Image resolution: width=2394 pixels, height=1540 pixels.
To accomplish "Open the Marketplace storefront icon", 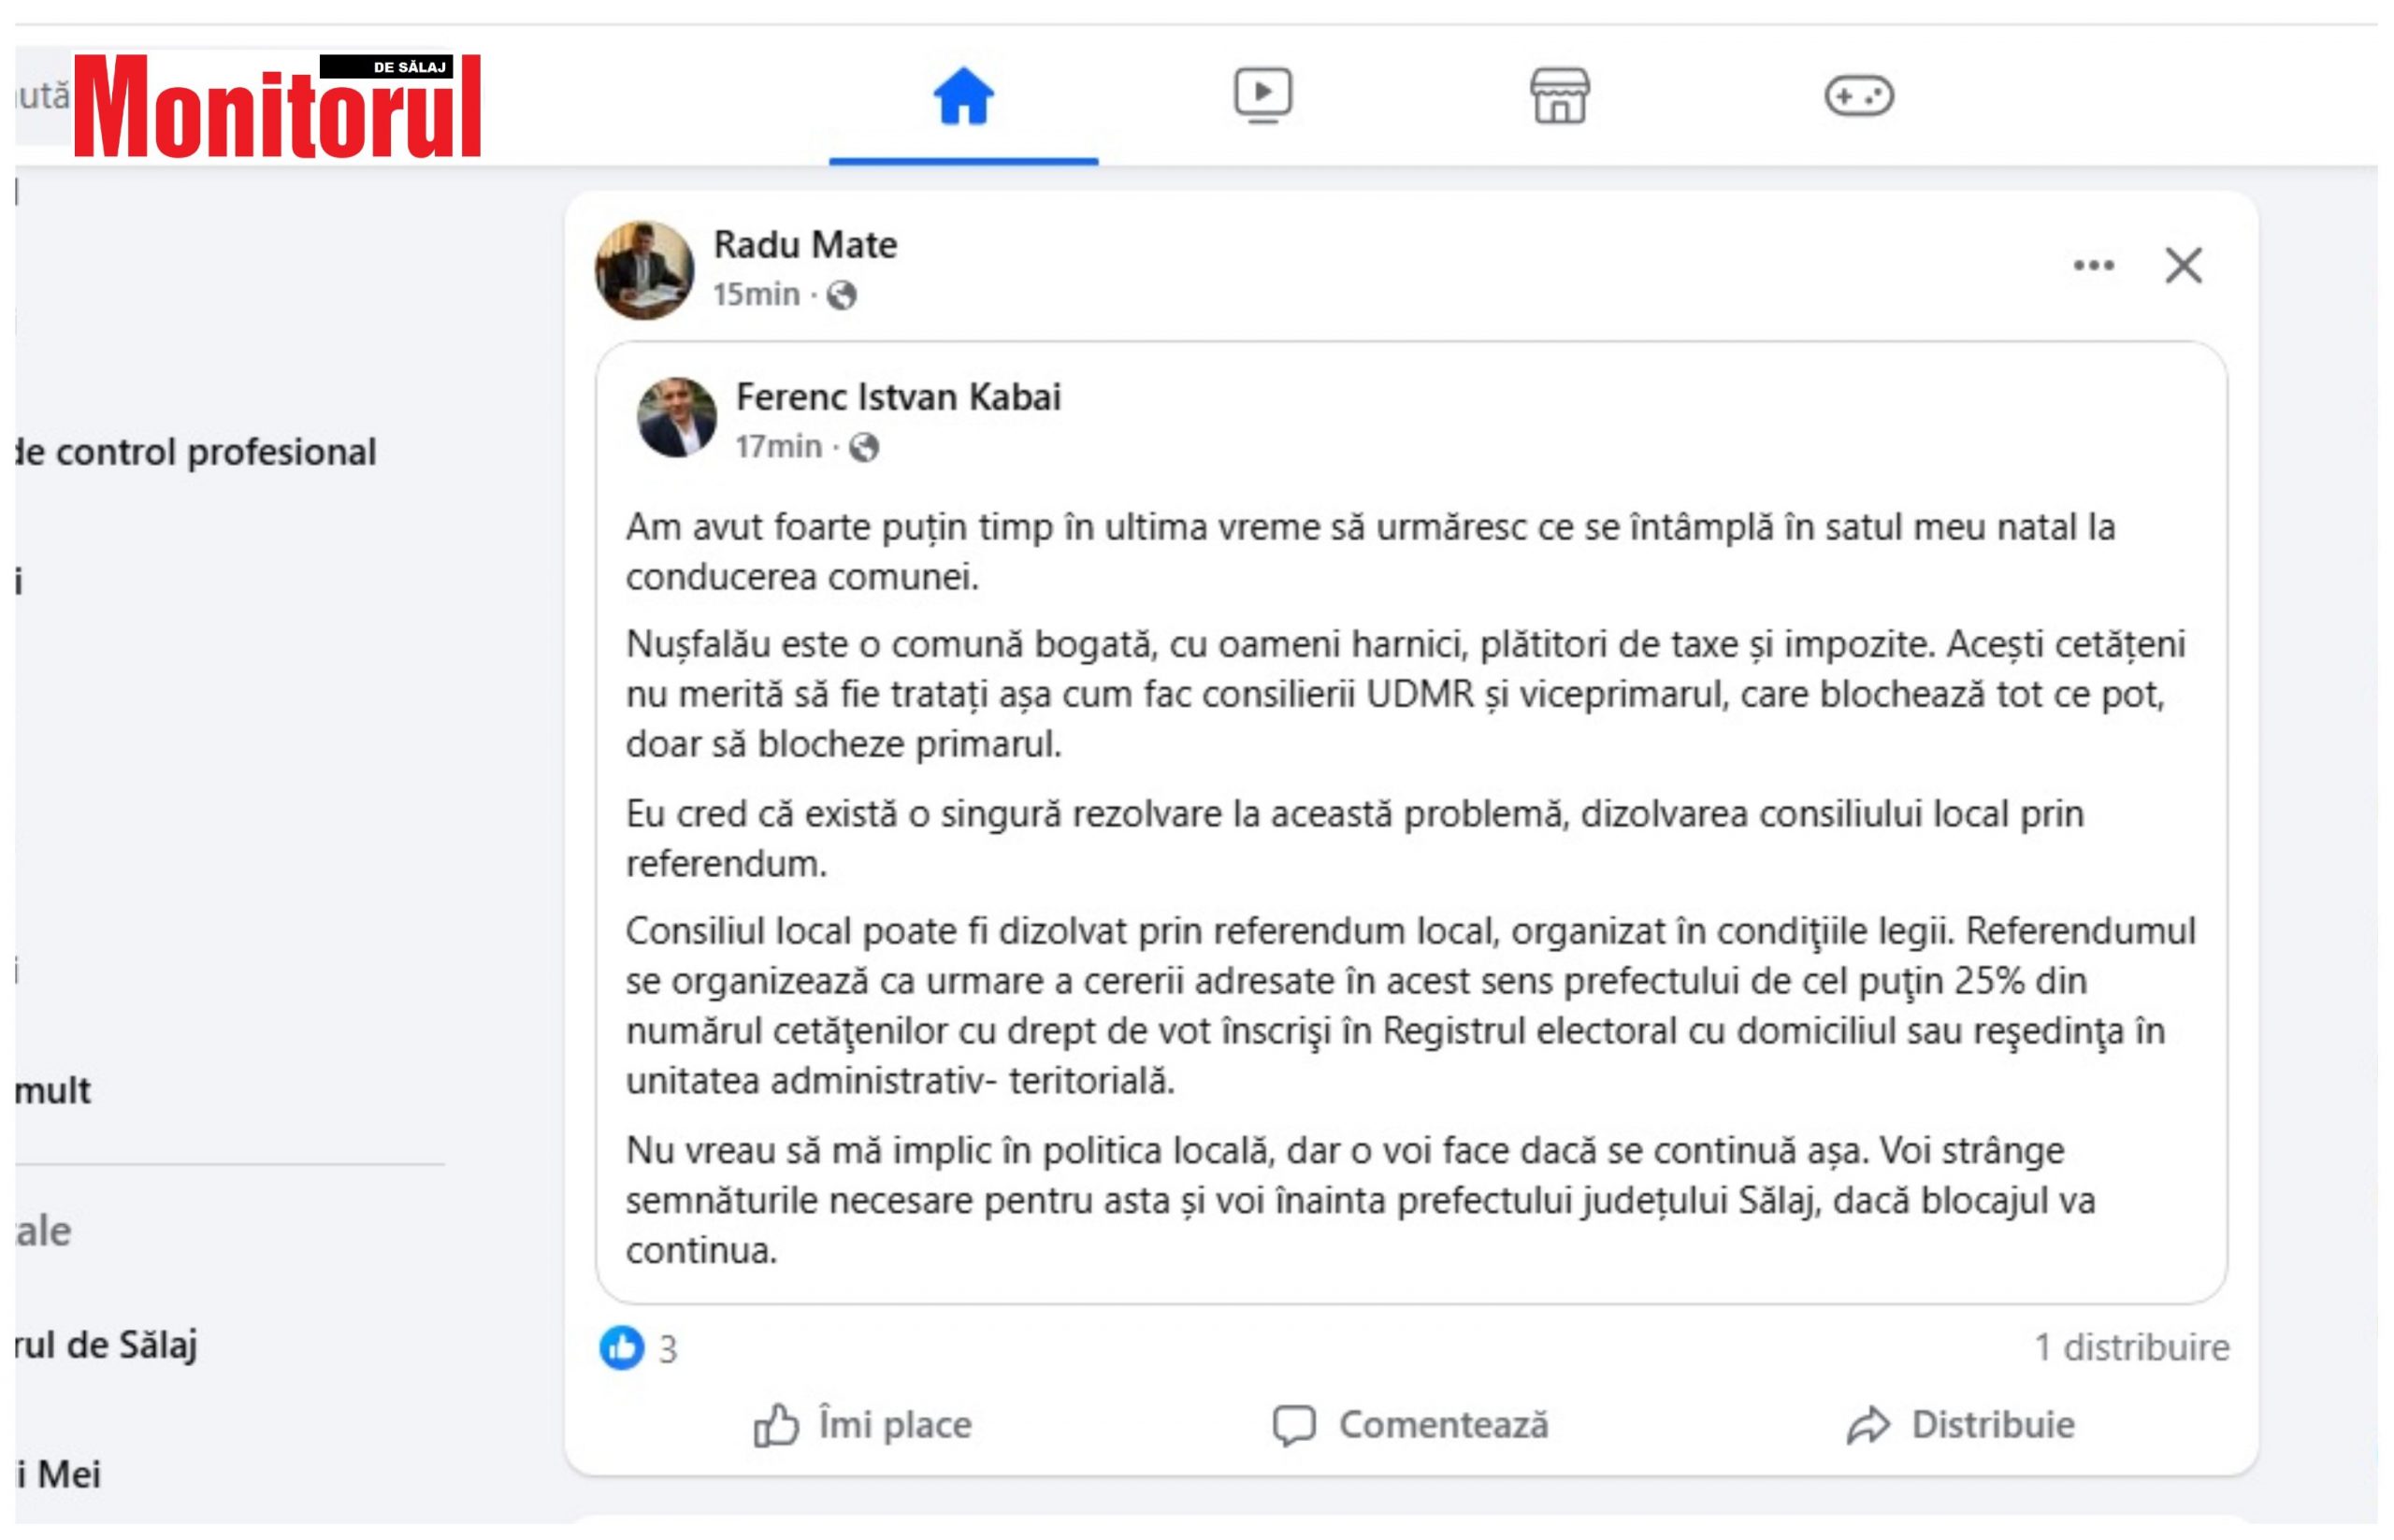I will click(x=1559, y=96).
